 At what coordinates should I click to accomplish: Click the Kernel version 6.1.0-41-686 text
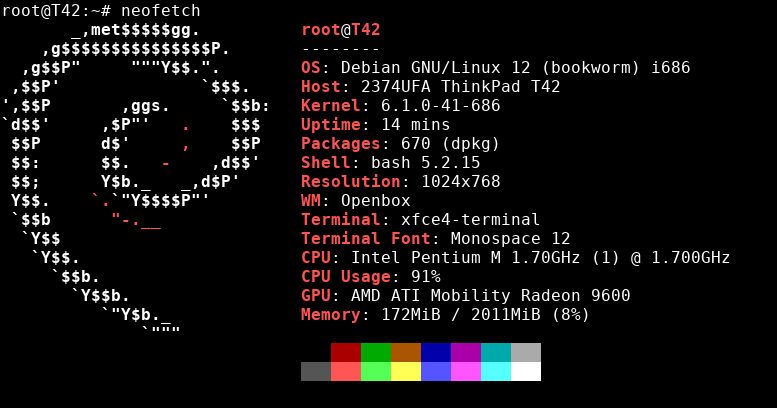click(441, 106)
